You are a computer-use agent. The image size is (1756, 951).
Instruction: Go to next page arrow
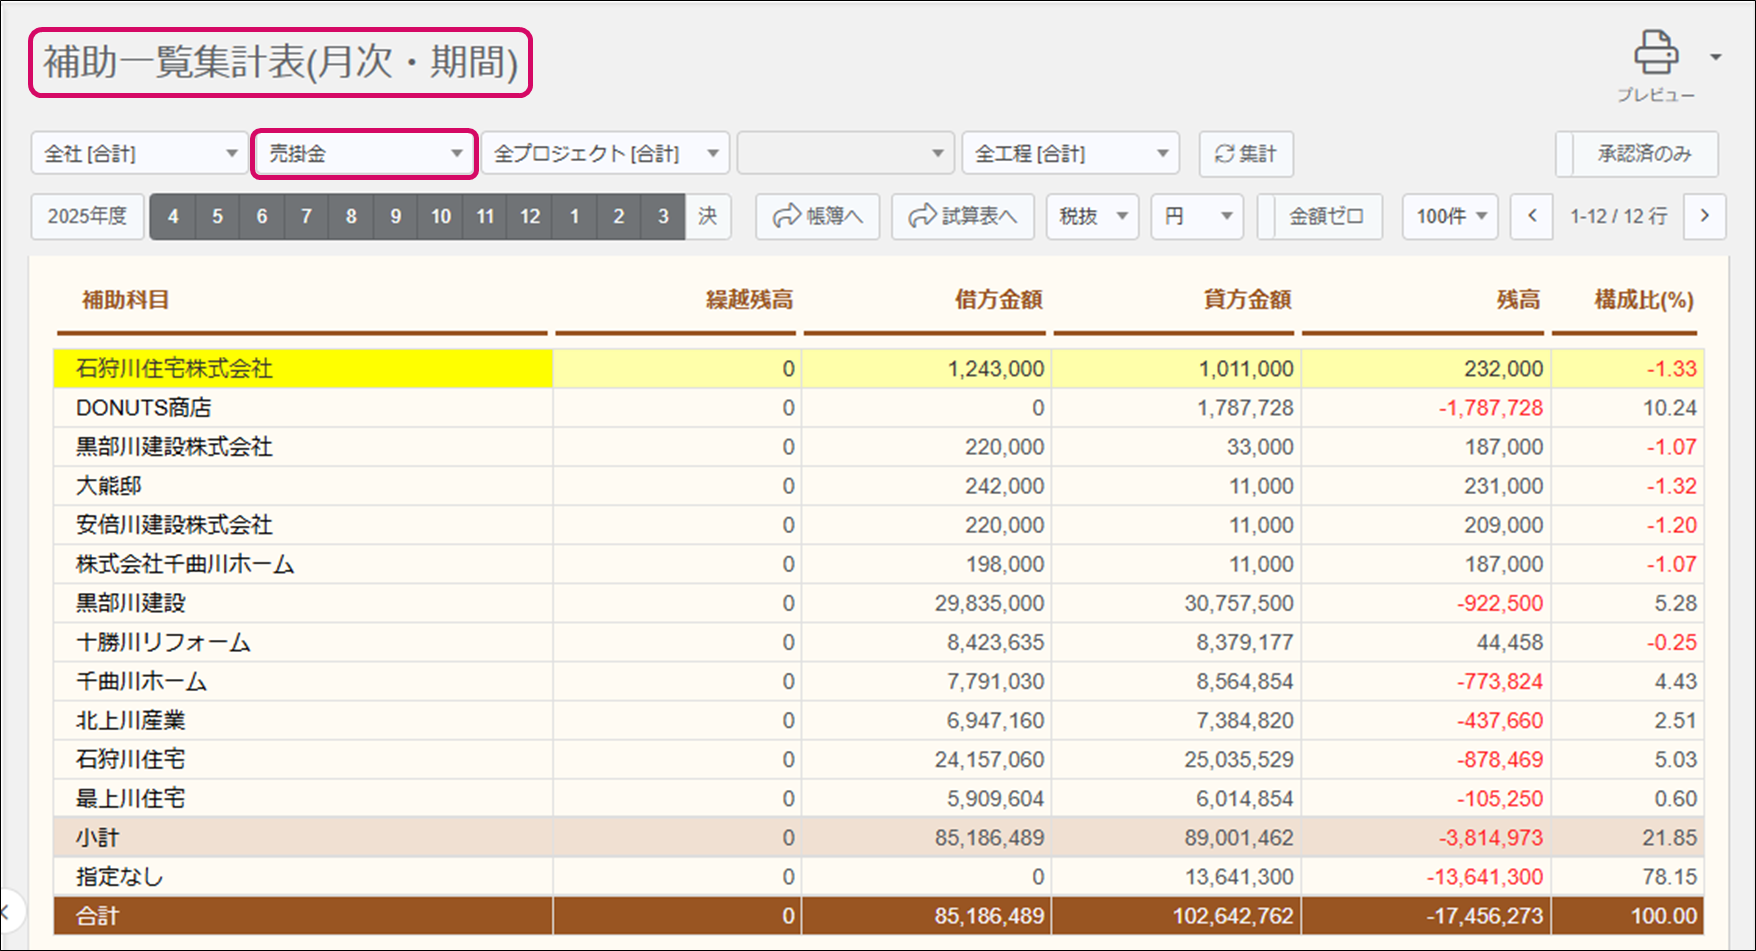[1705, 216]
